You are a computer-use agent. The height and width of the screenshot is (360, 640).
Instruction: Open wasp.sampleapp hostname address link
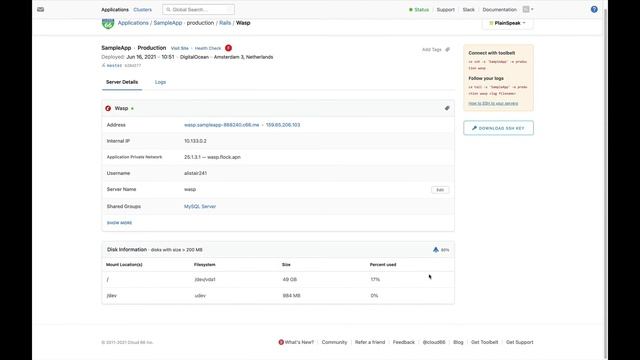[x=222, y=125]
